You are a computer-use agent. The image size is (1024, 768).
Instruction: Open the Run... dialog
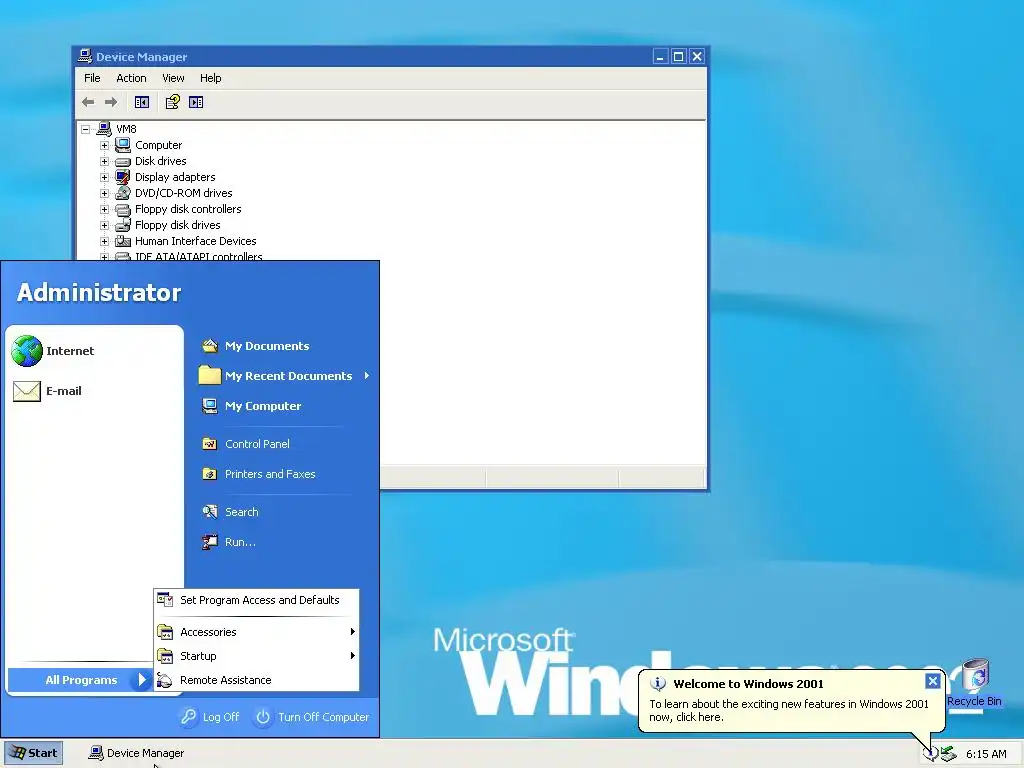click(x=229, y=542)
